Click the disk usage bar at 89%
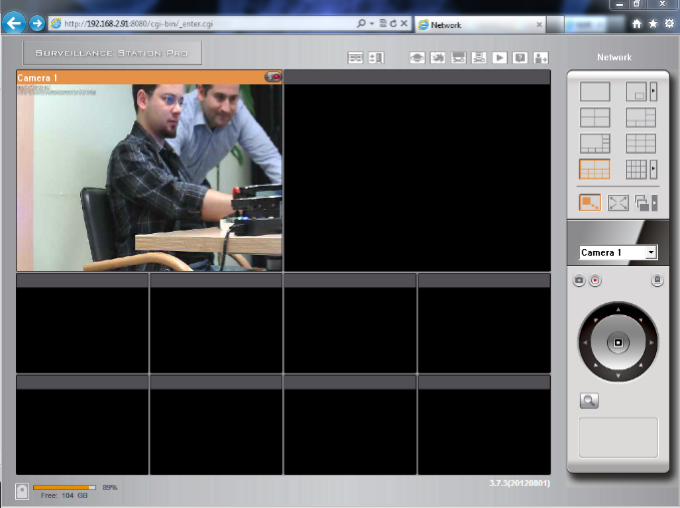This screenshot has width=680, height=508. coord(65,488)
